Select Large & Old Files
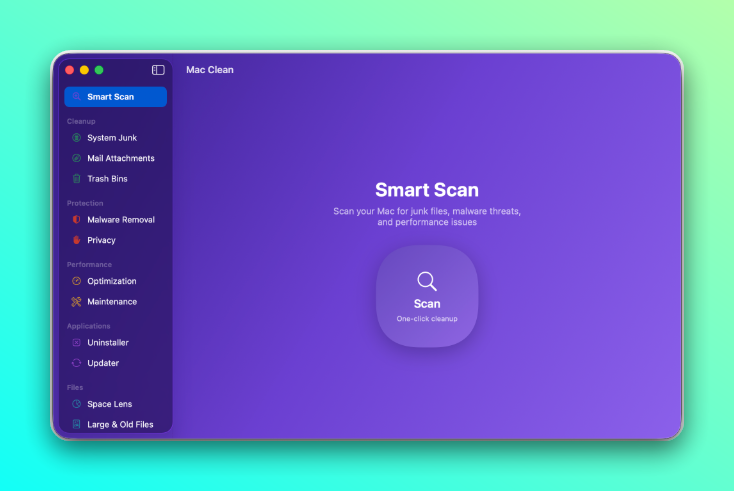This screenshot has height=491, width=734. pyautogui.click(x=116, y=424)
